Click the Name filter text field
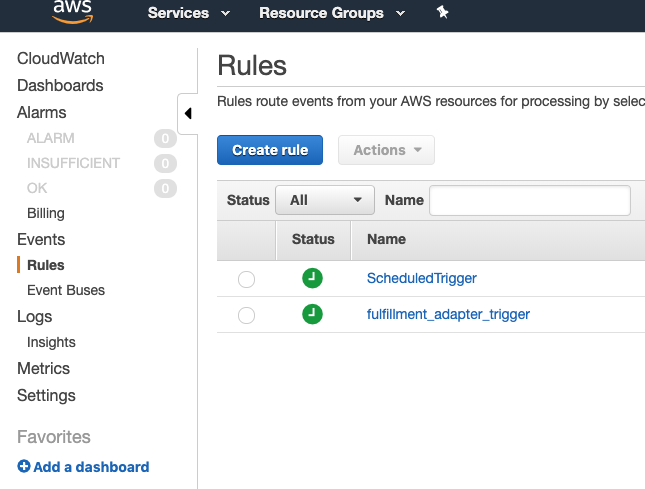 (x=530, y=200)
